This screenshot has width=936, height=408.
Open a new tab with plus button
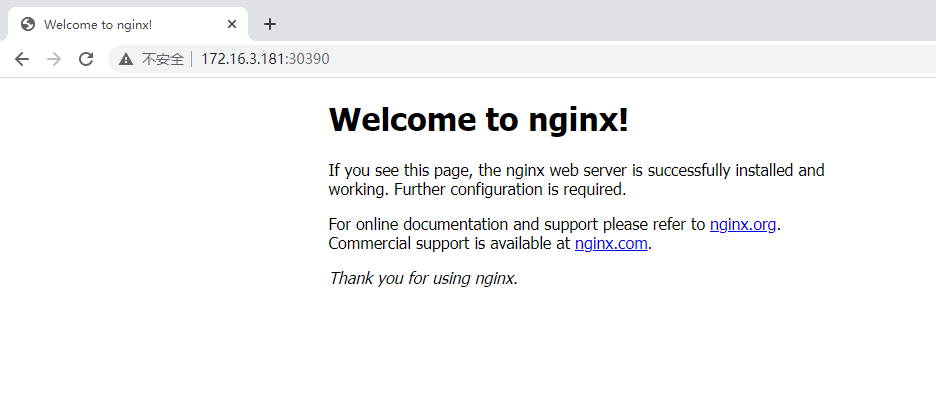point(269,24)
